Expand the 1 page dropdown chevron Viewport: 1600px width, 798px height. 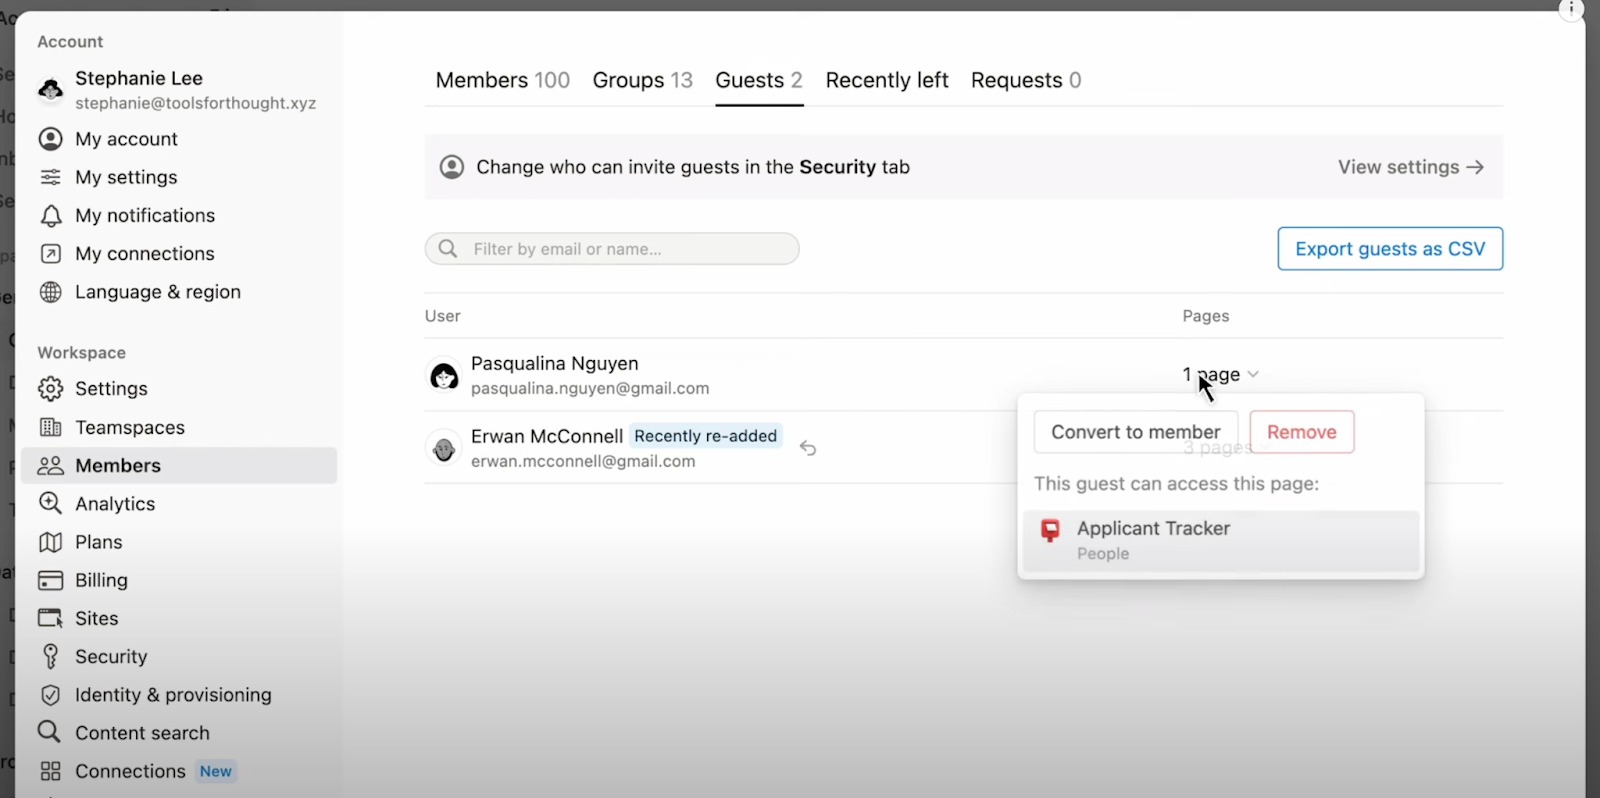coord(1253,374)
